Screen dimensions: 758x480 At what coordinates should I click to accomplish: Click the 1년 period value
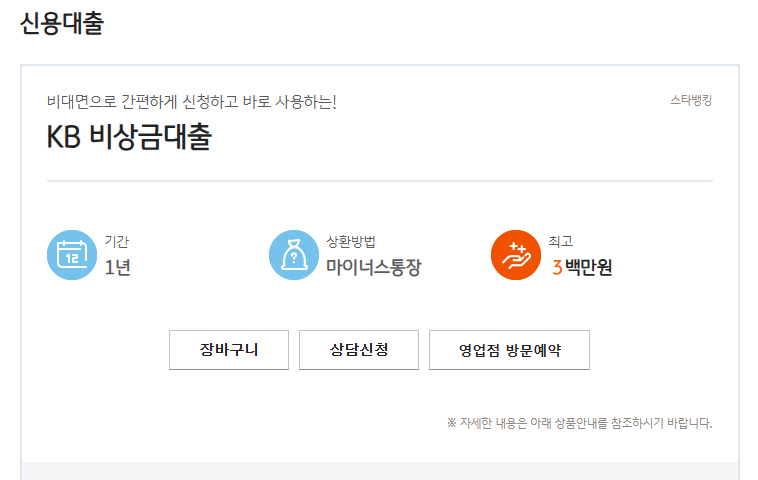pyautogui.click(x=117, y=267)
